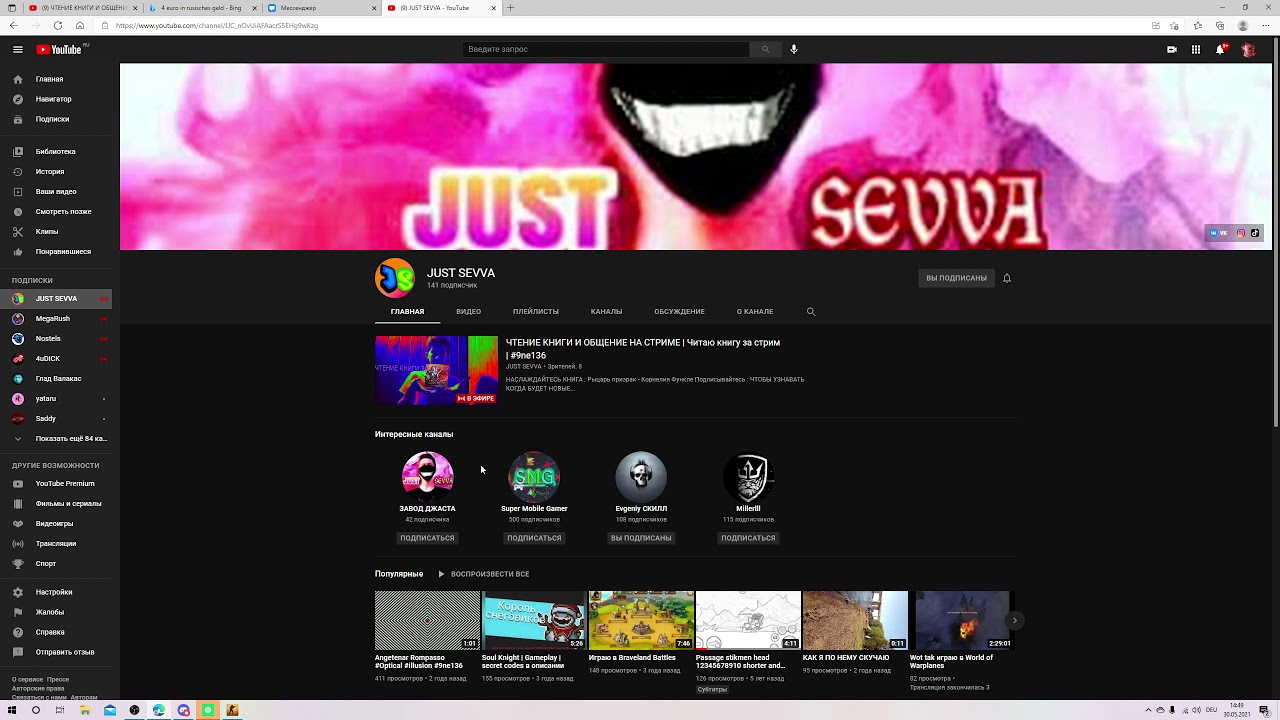Open Nostels subscription channel
The image size is (1280, 720).
(x=56, y=338)
